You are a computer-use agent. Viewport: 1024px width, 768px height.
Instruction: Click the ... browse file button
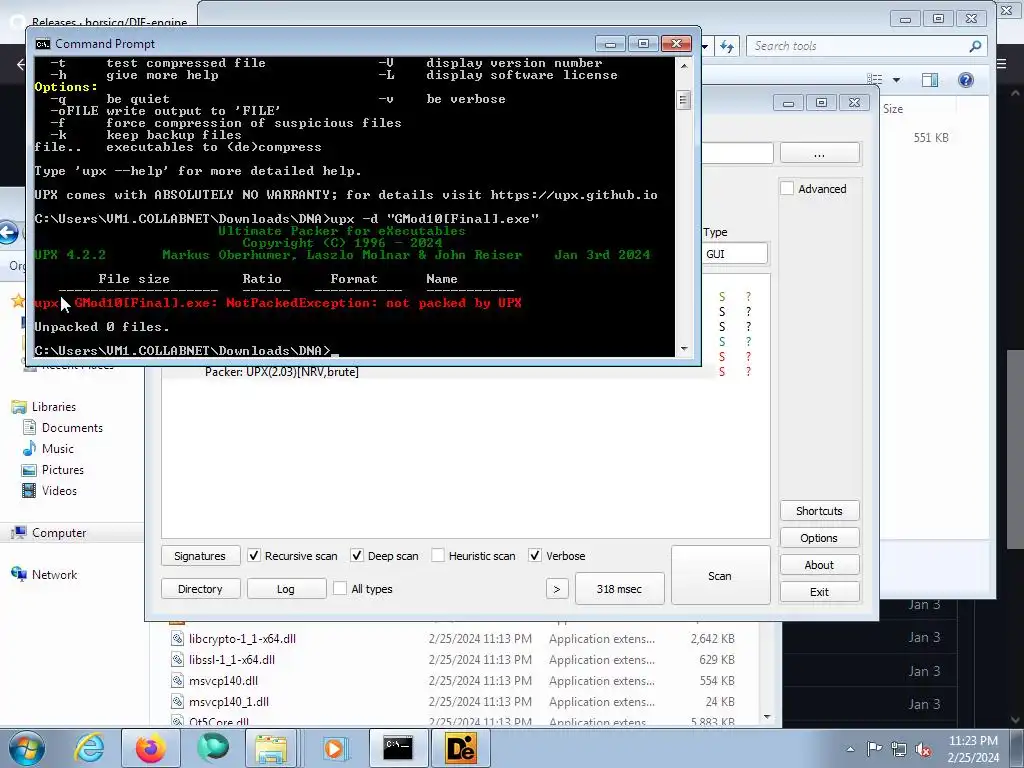[x=819, y=153]
